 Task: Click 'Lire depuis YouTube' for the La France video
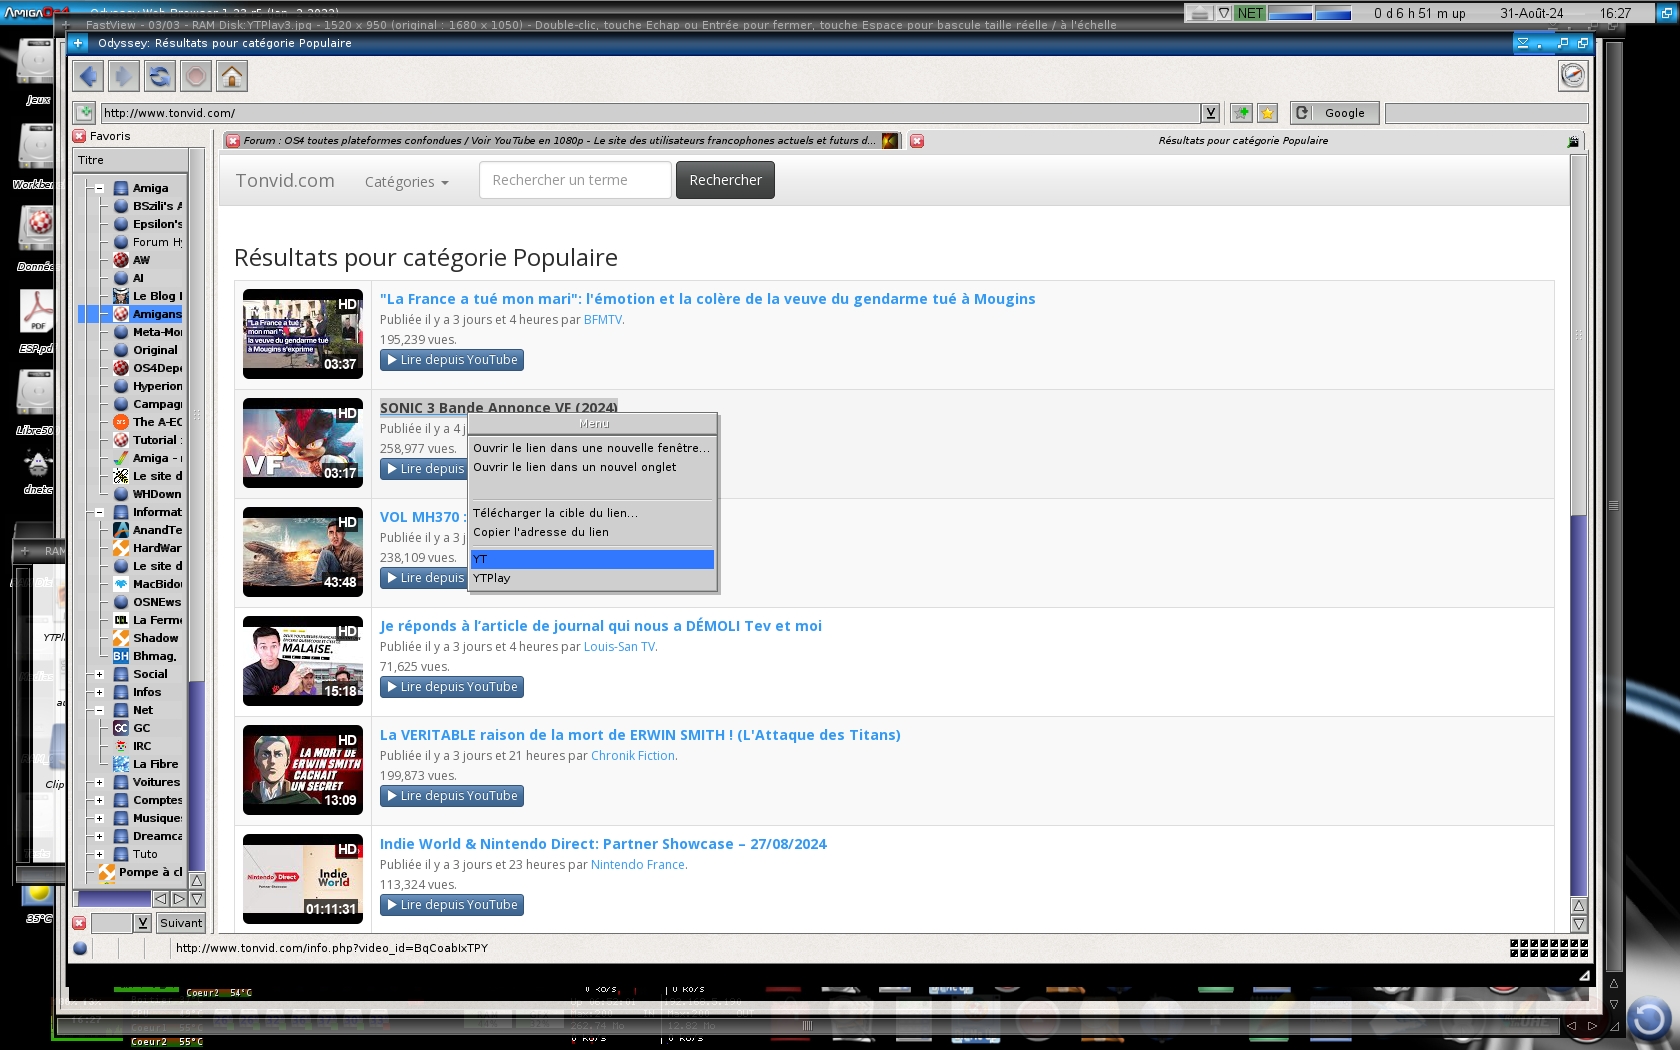pyautogui.click(x=452, y=360)
